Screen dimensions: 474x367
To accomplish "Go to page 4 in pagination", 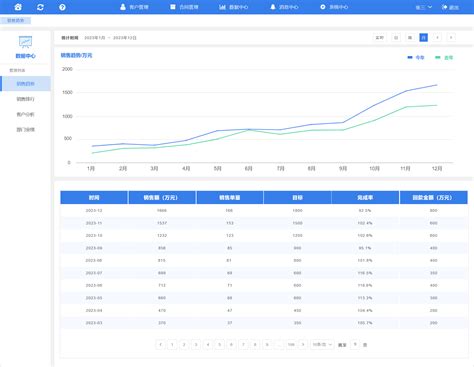I will (208, 344).
